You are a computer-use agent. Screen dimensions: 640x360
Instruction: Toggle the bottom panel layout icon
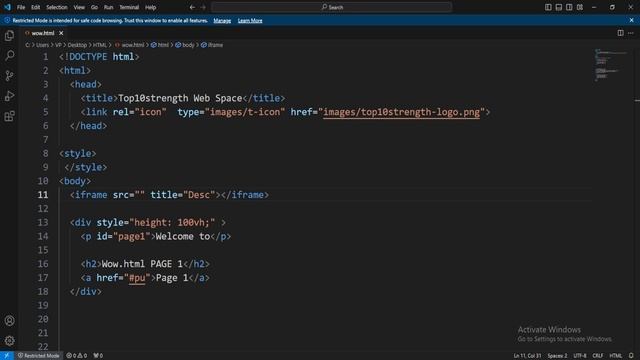pos(559,7)
